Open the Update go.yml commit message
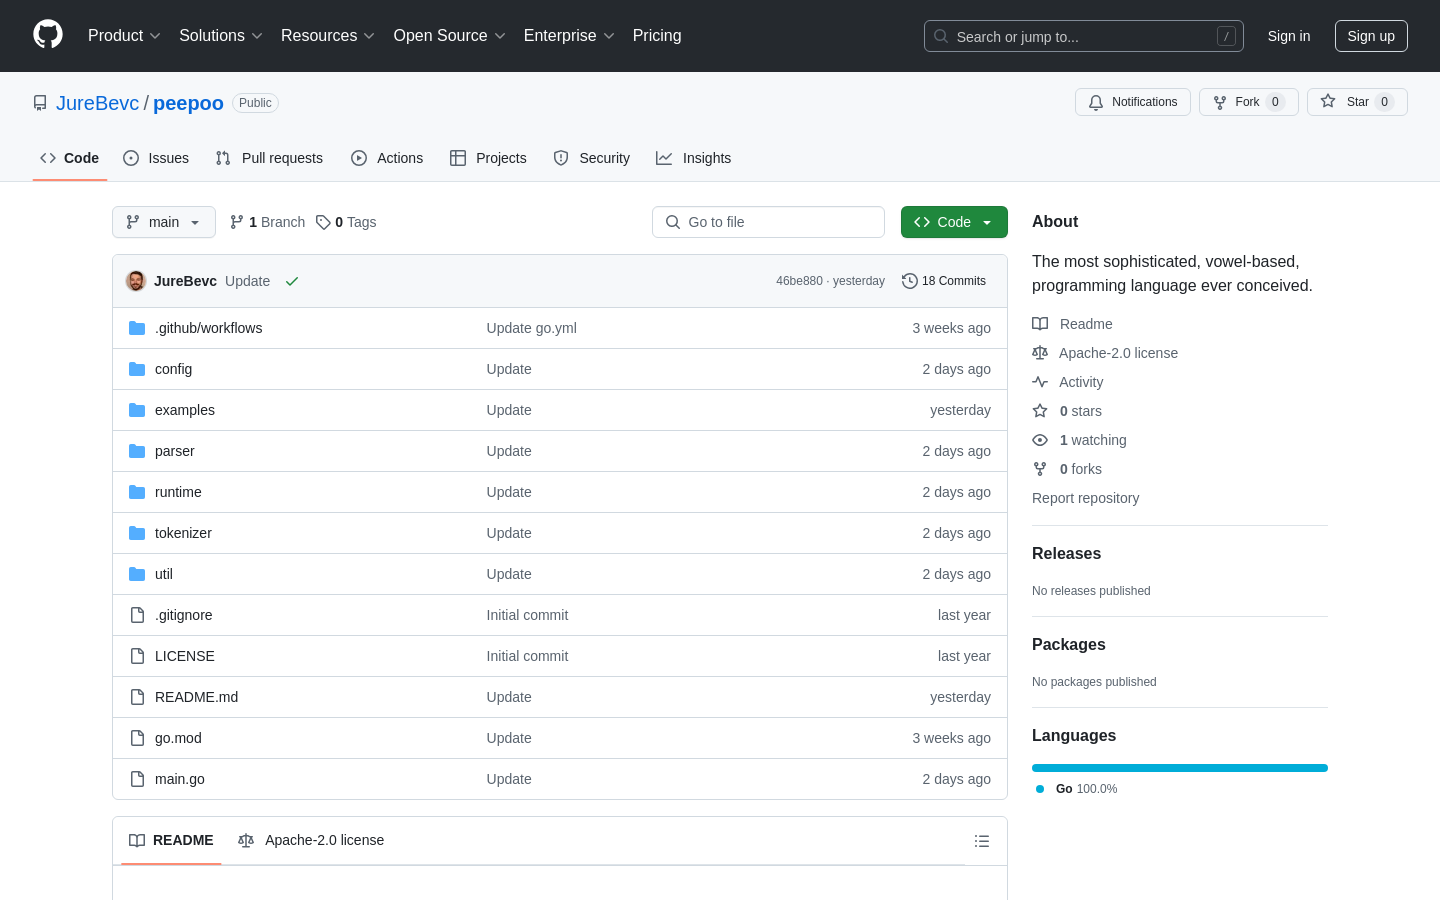 pos(532,328)
